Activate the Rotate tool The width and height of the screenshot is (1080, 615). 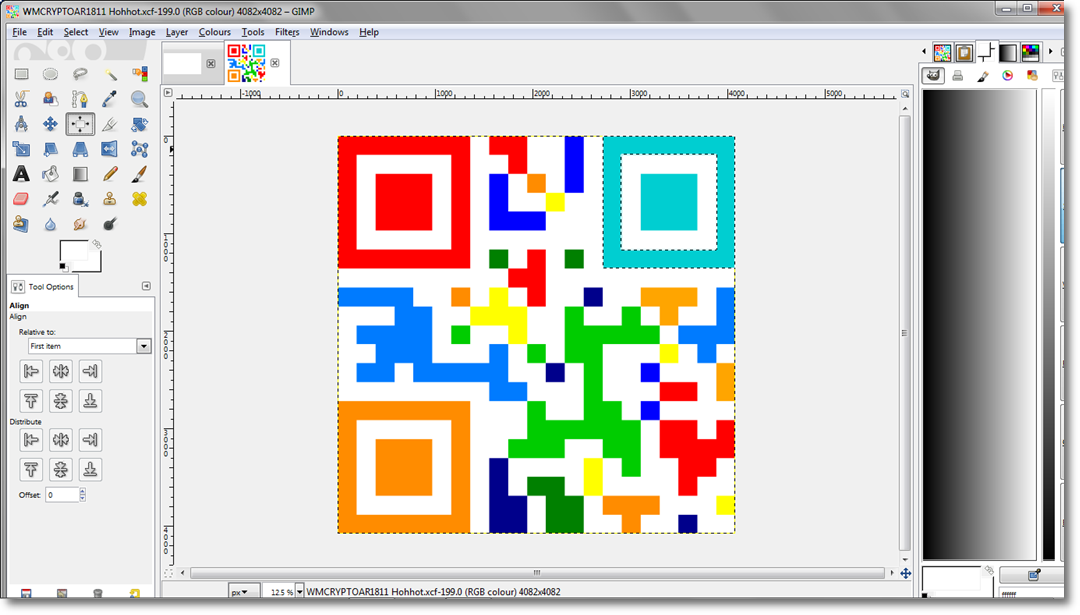(139, 124)
